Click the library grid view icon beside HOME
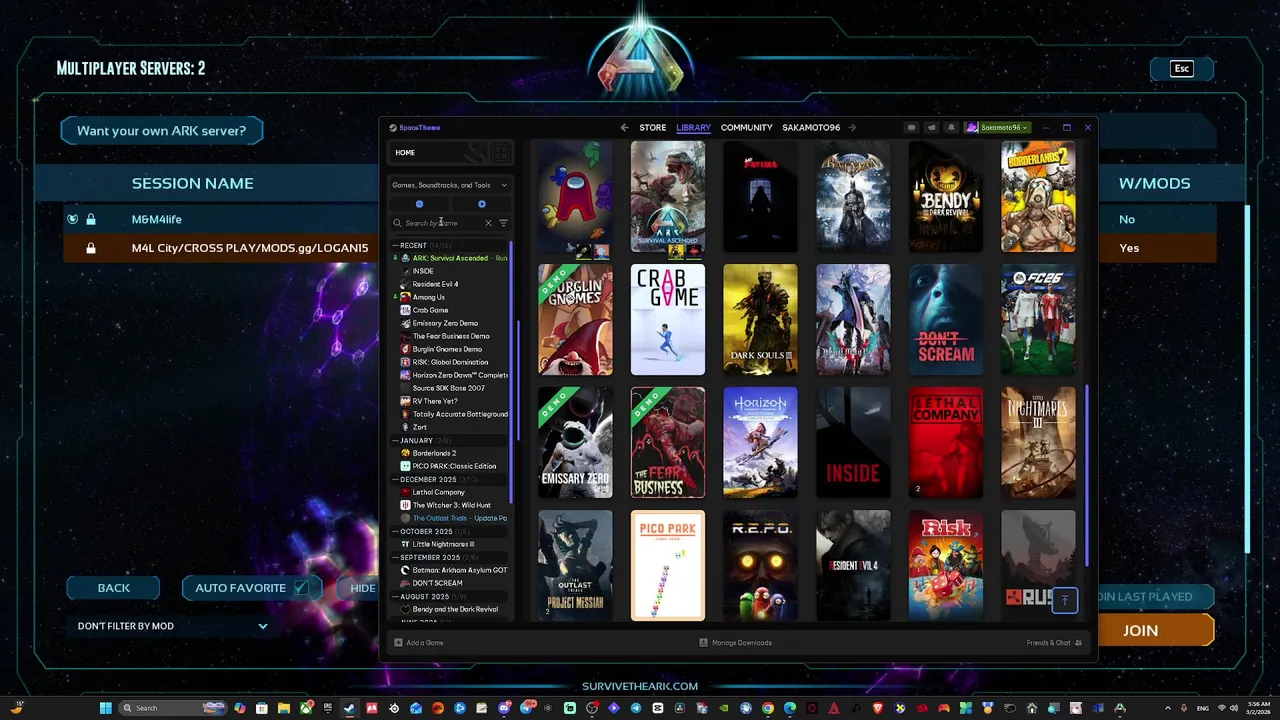Screen dimensions: 1280x720 pyautogui.click(x=501, y=152)
